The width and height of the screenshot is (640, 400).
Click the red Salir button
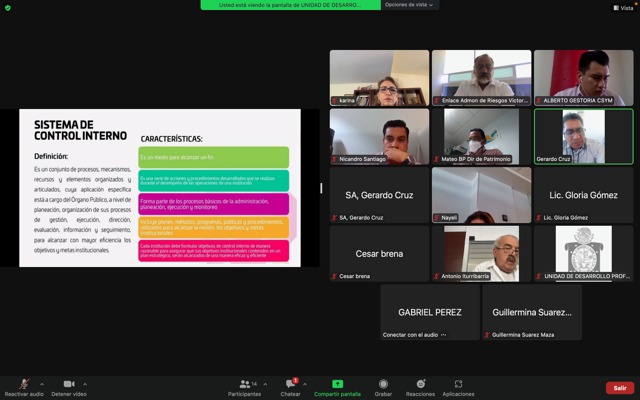(x=619, y=387)
